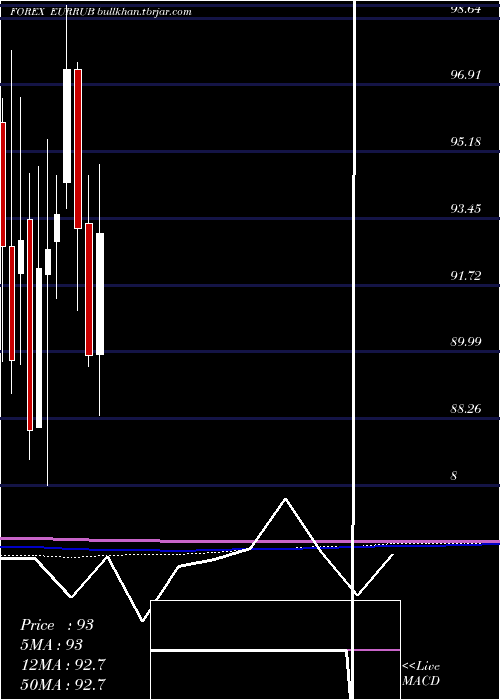
Task: Click the last white candlestick on the right
Action: [x=100, y=294]
